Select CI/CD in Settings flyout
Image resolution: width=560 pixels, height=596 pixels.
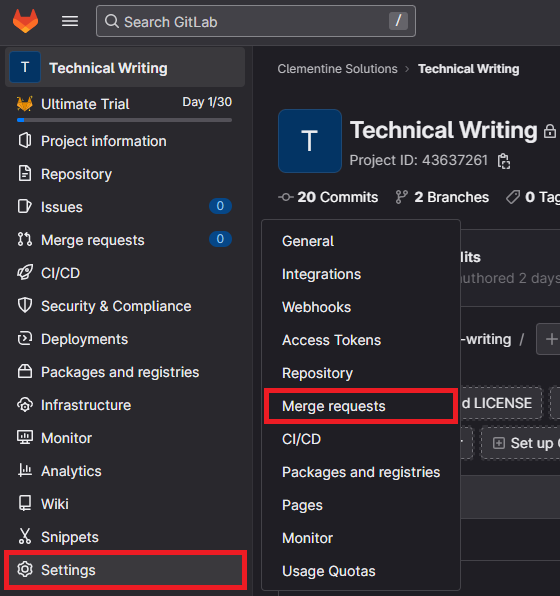[361, 439]
